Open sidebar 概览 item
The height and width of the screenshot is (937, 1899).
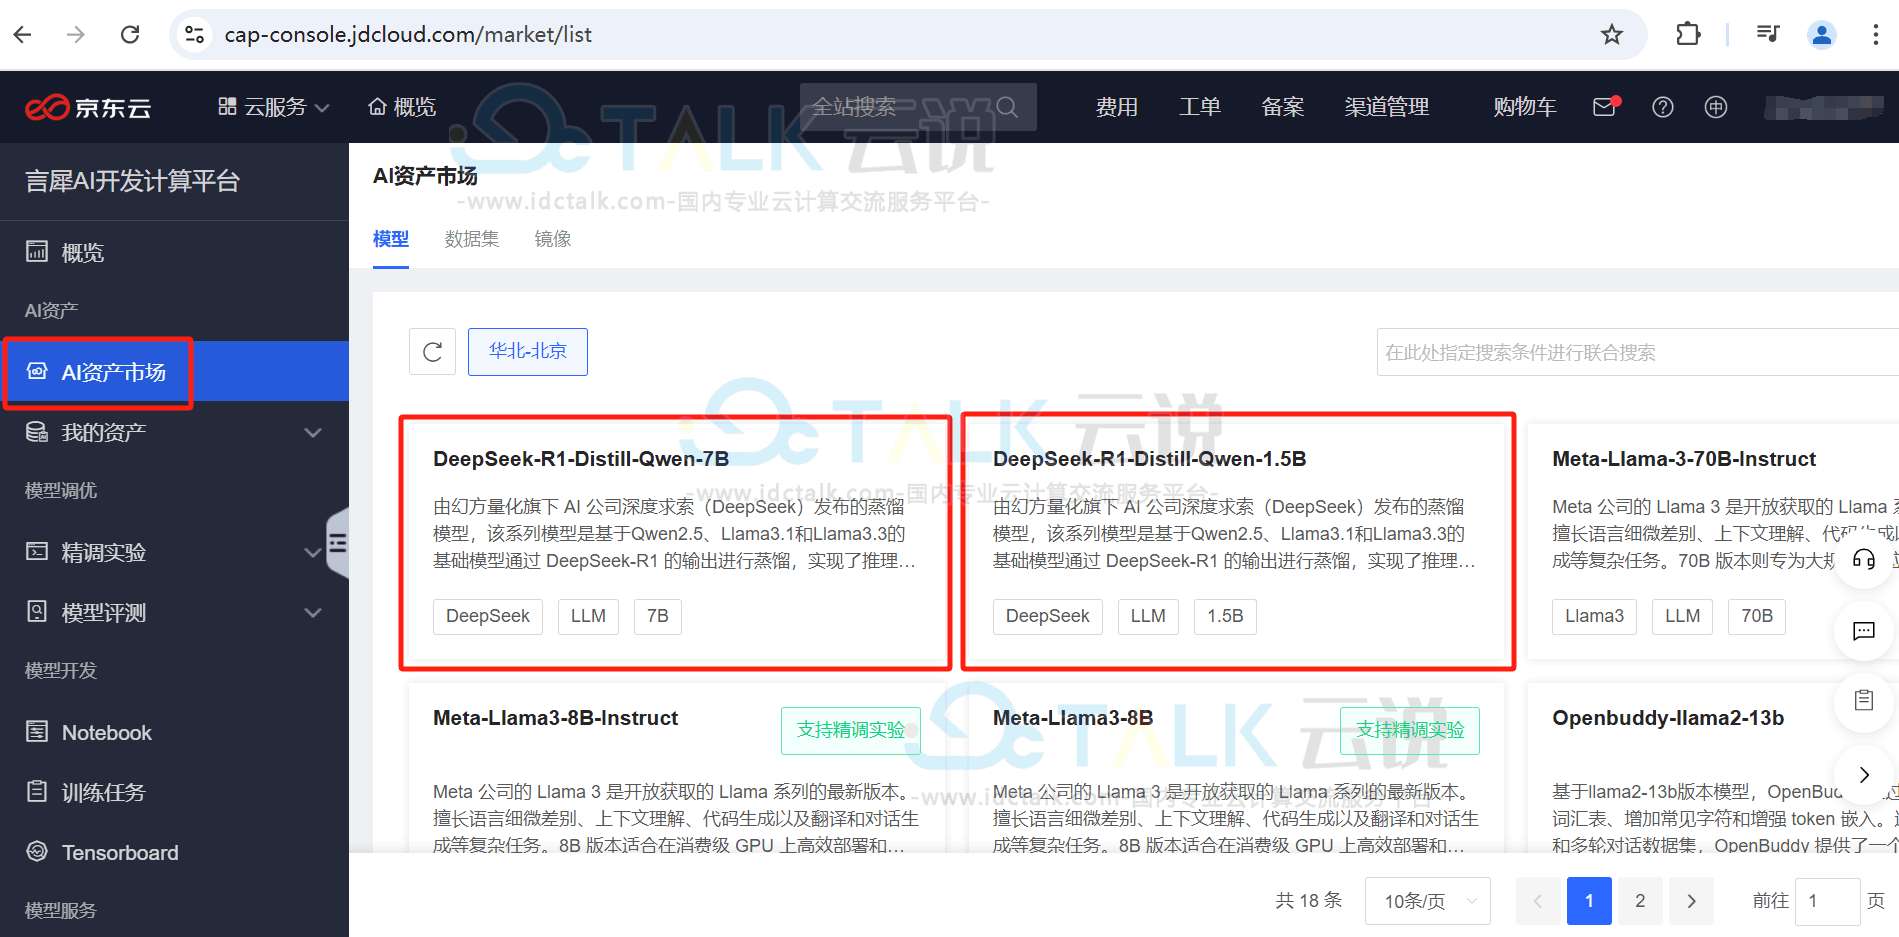[174, 252]
